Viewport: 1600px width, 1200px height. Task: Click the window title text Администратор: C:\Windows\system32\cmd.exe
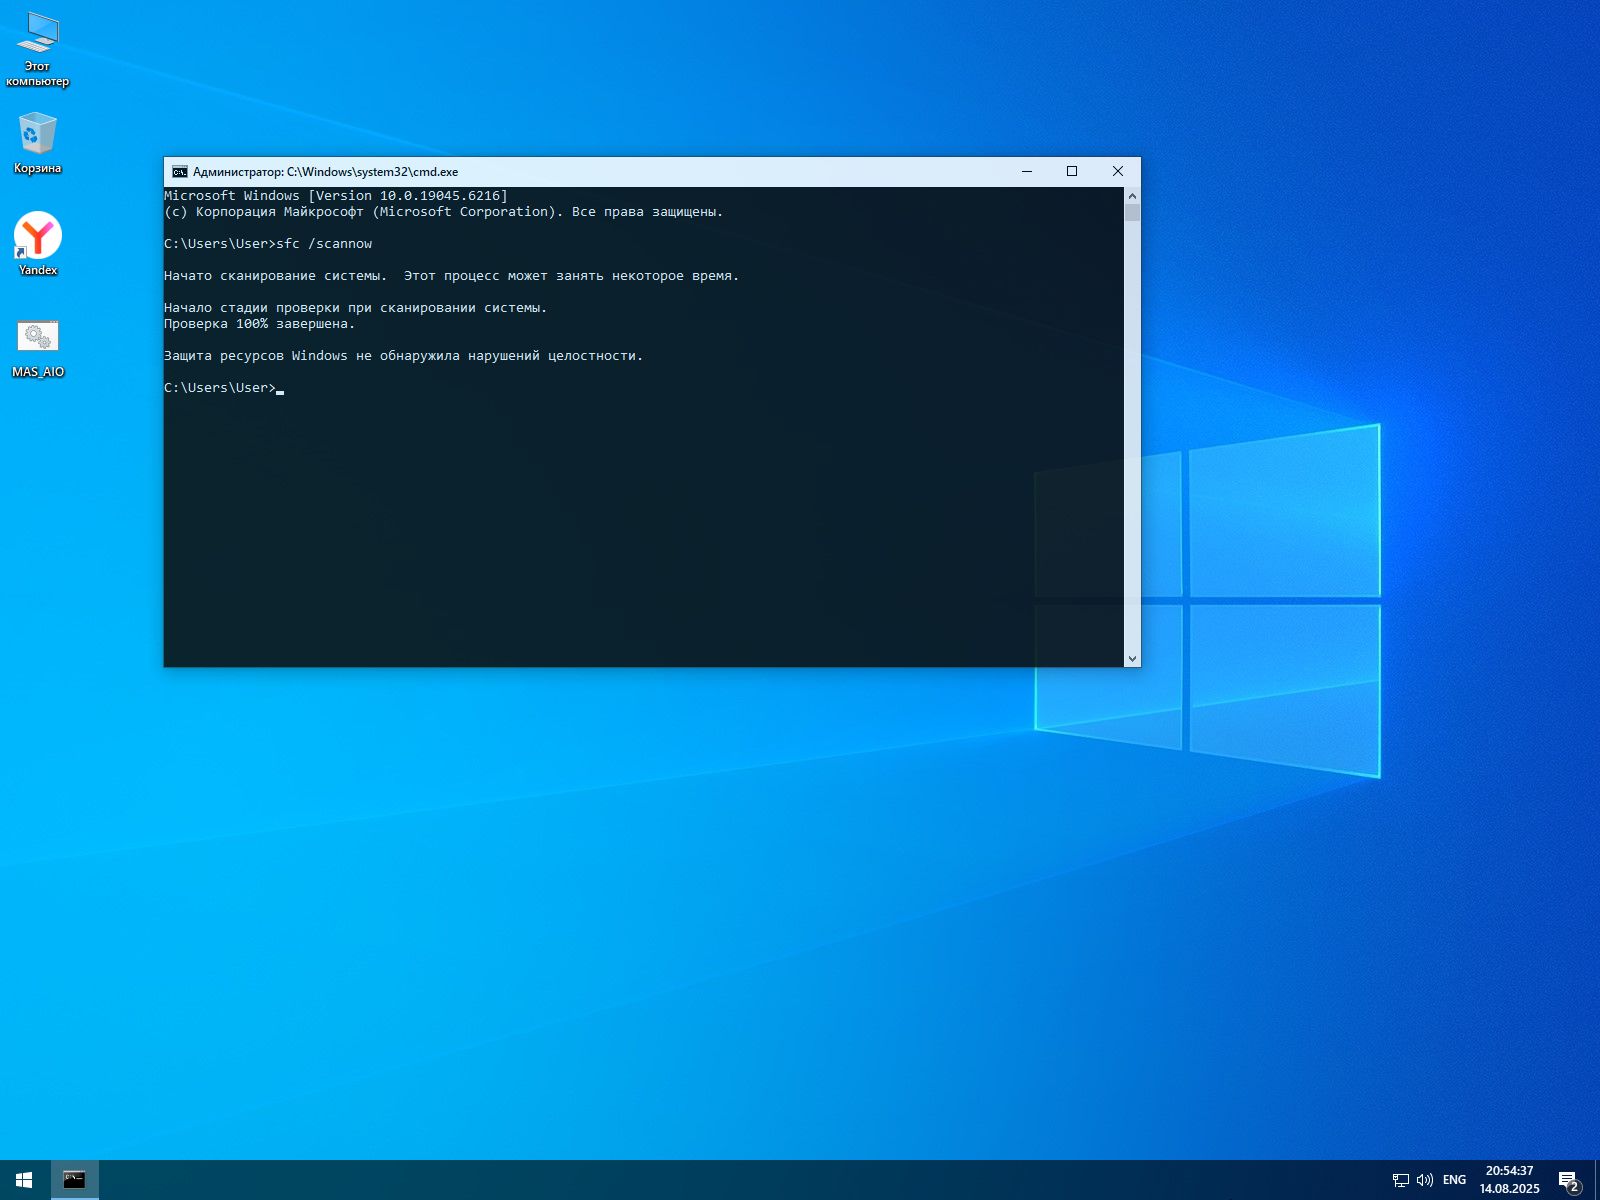[325, 172]
